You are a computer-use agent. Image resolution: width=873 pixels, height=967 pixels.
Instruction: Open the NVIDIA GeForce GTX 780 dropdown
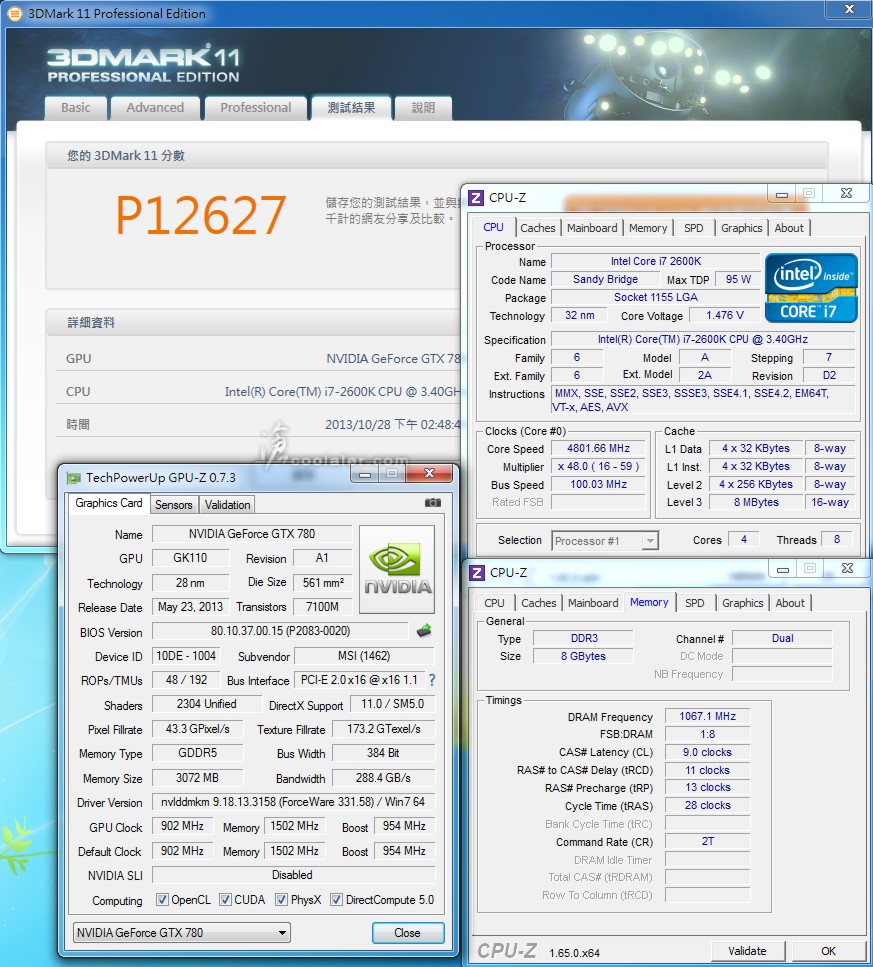pos(181,932)
